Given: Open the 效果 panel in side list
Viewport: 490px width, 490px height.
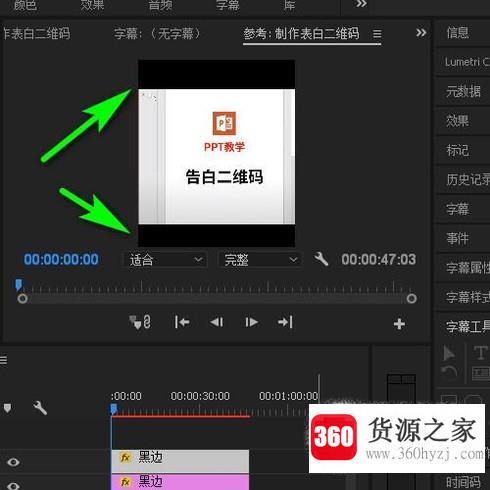Looking at the screenshot, I should point(458,121).
